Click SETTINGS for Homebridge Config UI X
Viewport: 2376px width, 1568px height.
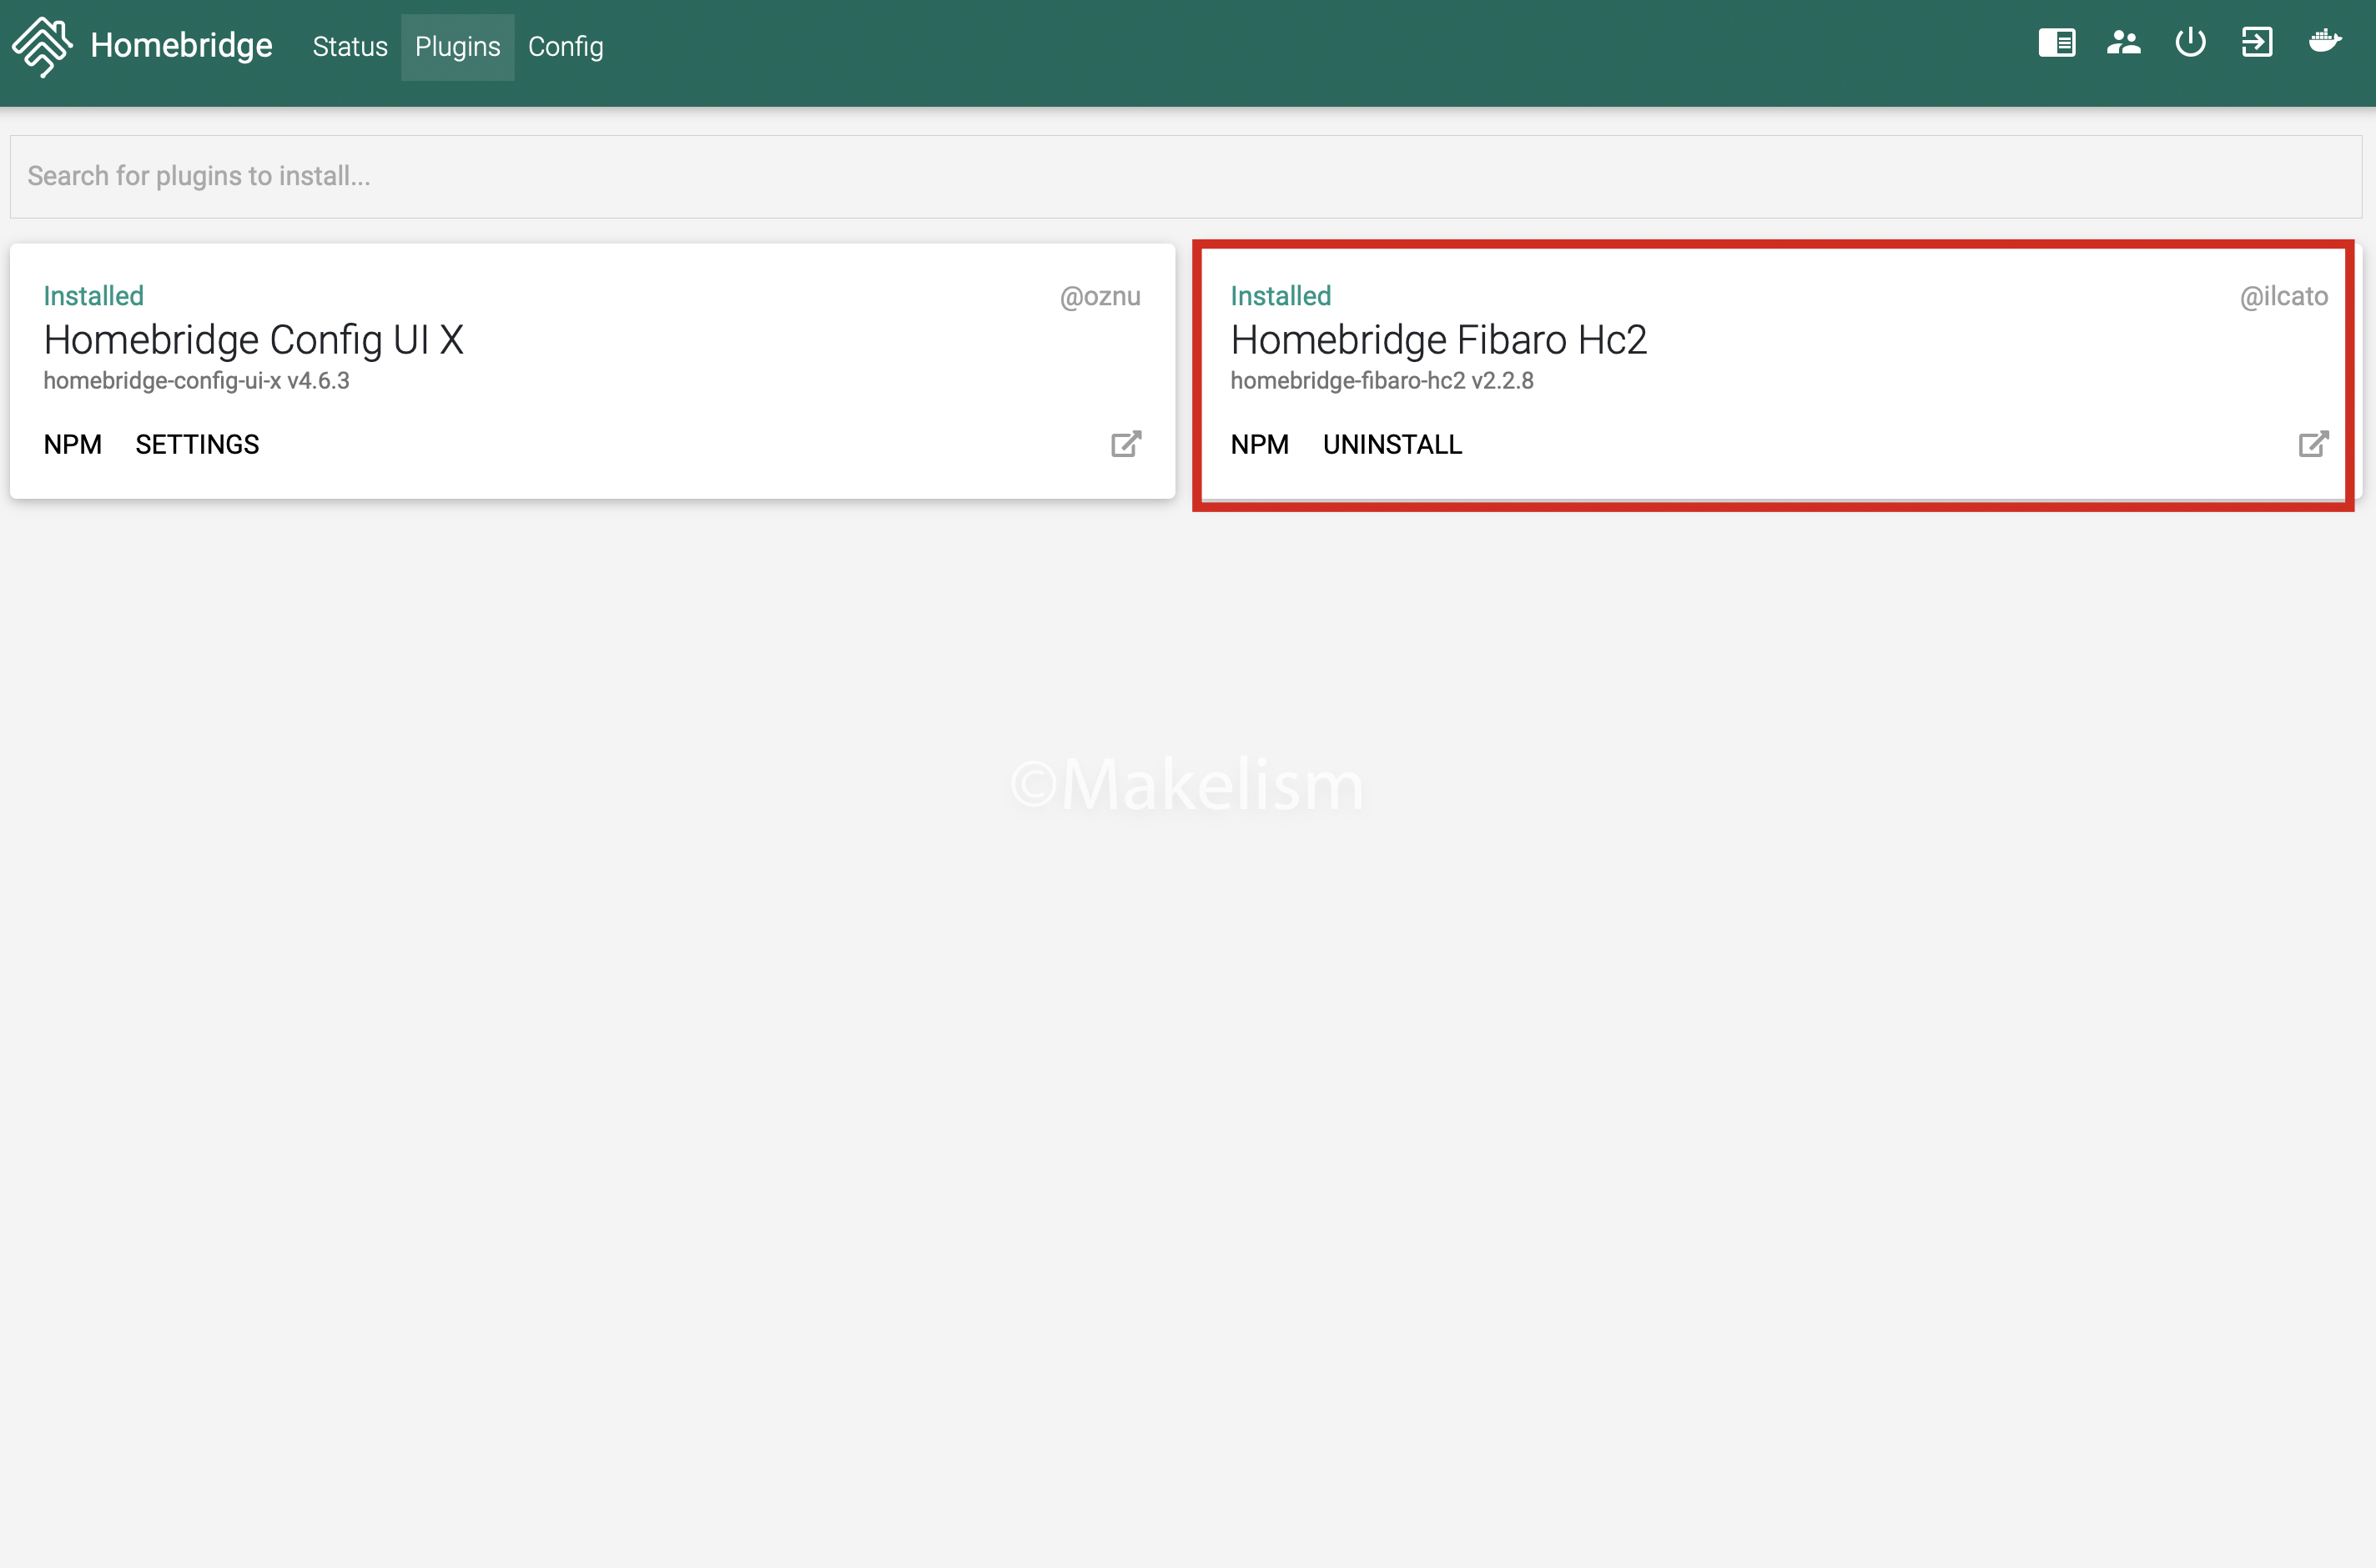click(x=197, y=445)
